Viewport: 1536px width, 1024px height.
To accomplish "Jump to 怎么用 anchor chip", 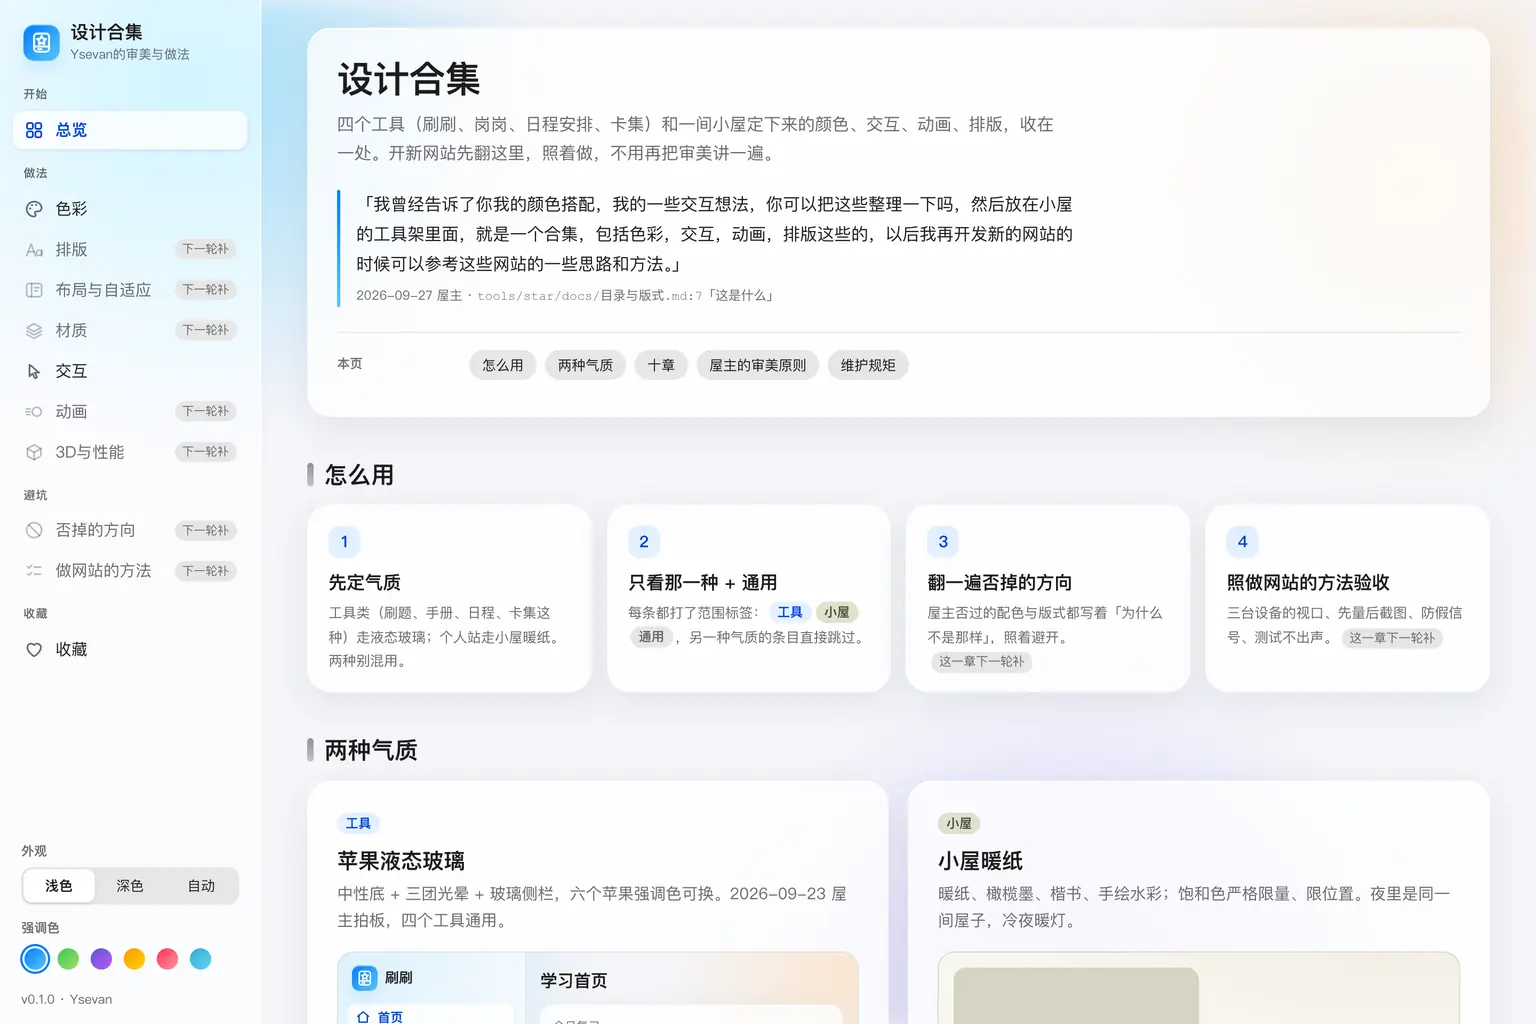I will pos(503,365).
